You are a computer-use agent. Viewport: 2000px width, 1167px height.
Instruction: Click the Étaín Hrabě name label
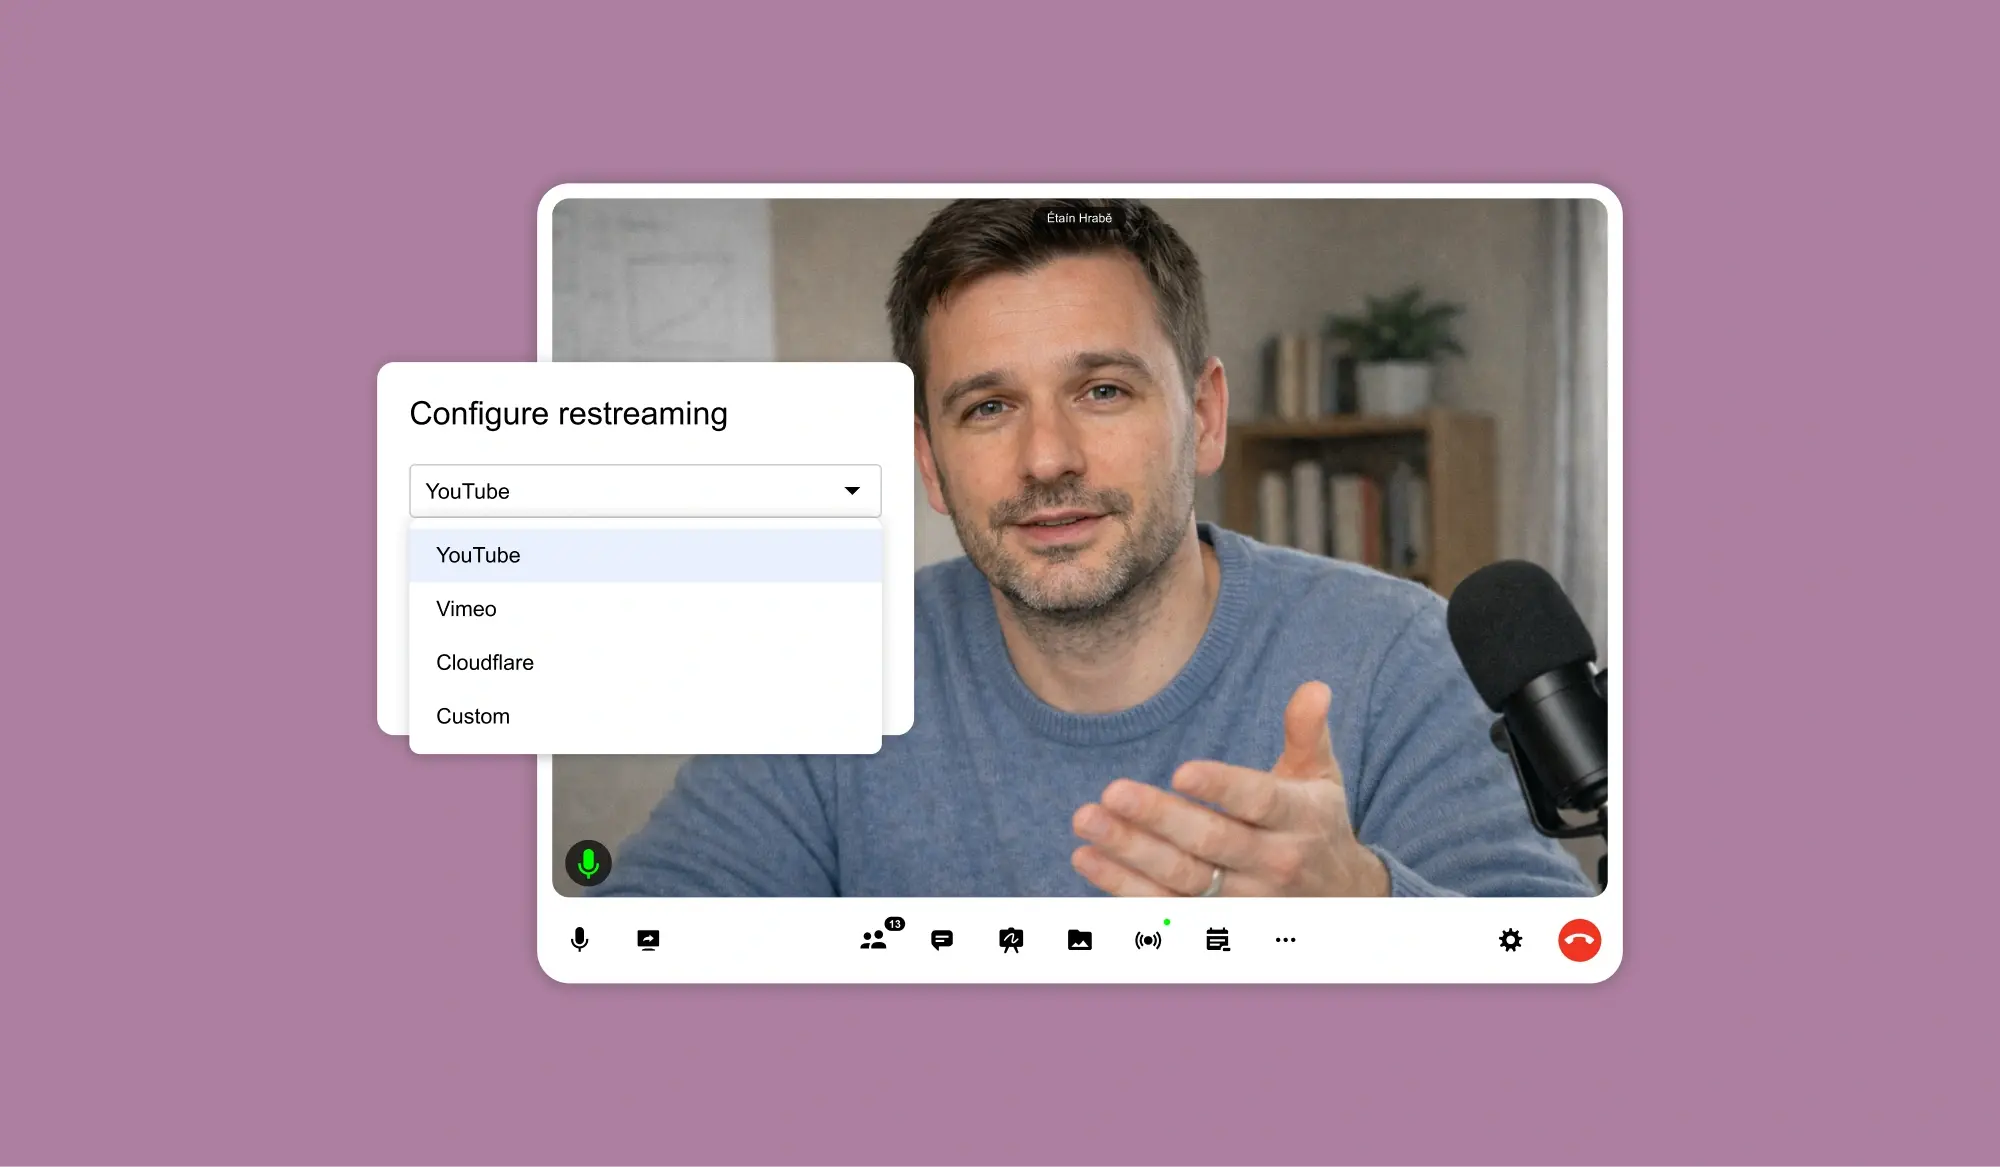[x=1079, y=218]
